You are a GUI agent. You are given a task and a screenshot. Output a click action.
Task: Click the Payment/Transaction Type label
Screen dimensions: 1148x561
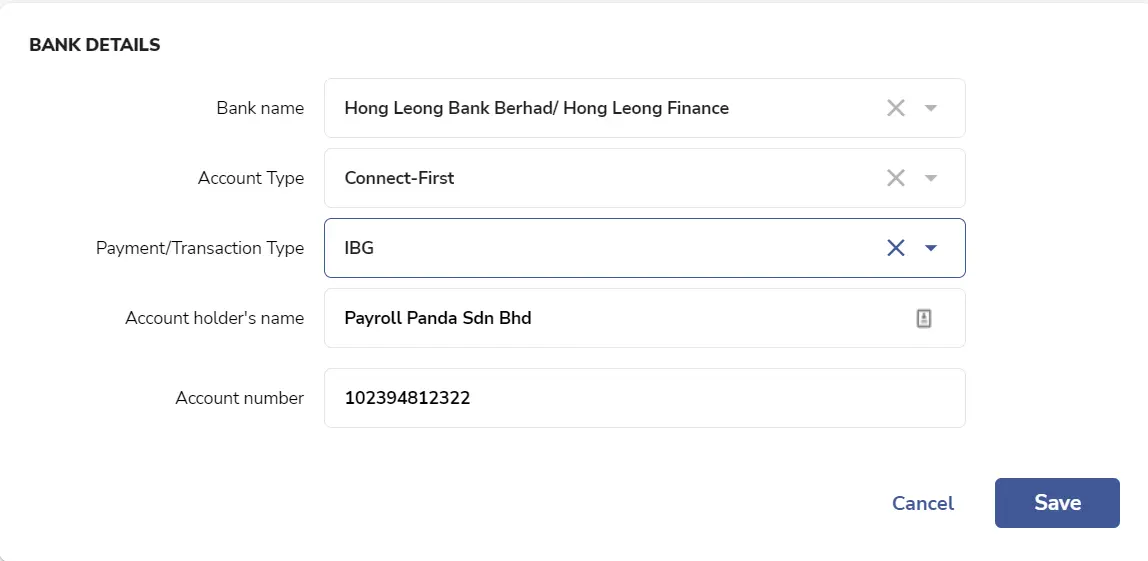(x=200, y=248)
